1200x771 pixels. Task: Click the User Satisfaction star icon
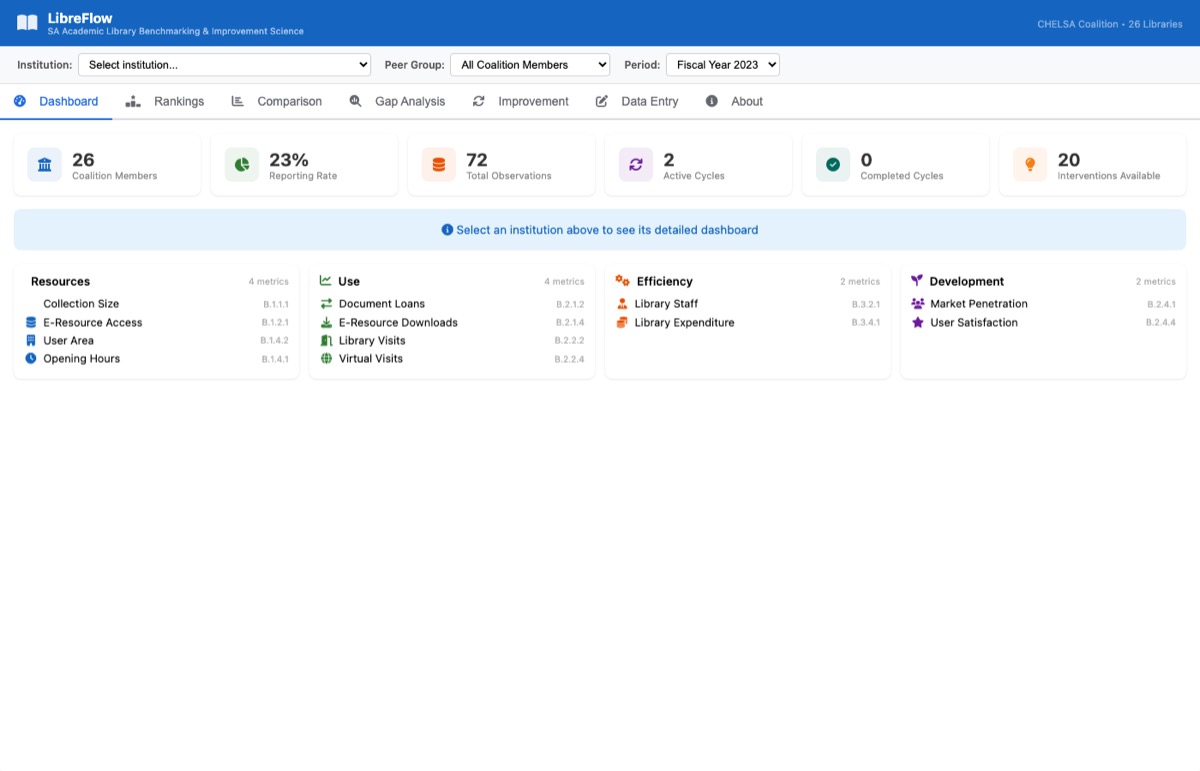[917, 323]
